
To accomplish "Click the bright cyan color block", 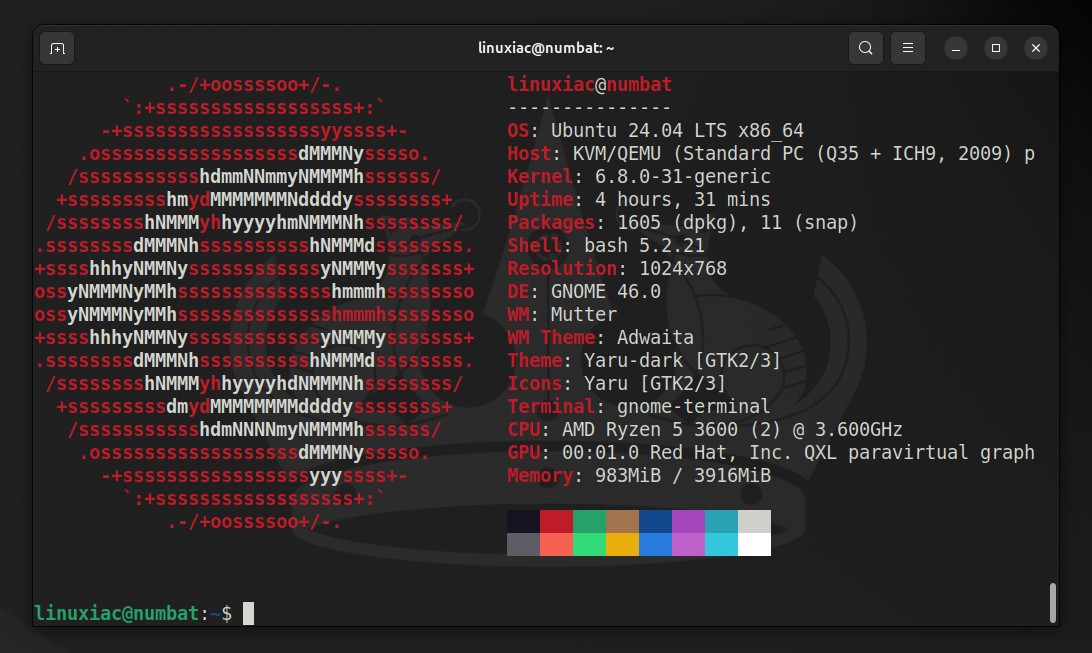I will (x=722, y=544).
